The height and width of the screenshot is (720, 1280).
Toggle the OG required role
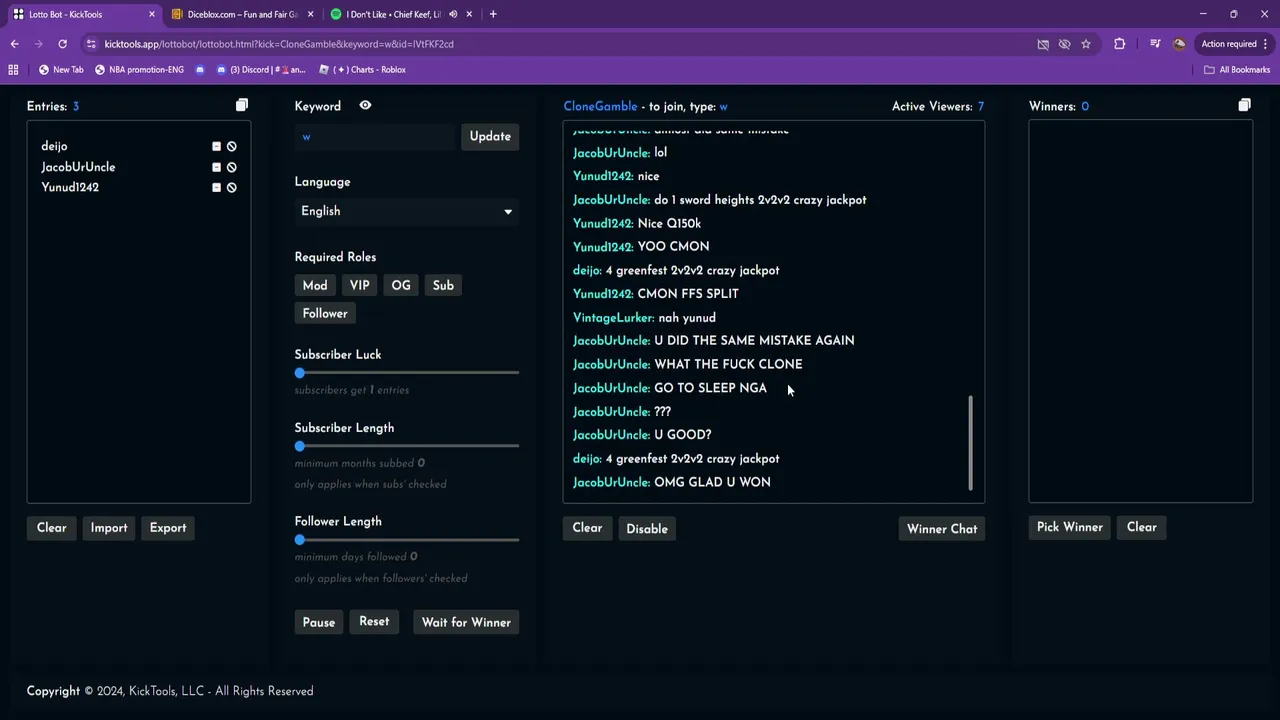[x=401, y=285]
